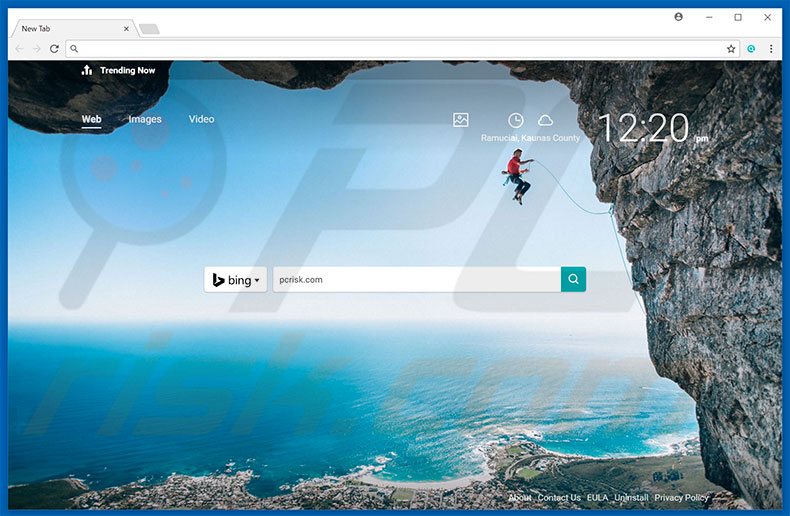Click the address bar search icon

[x=74, y=49]
